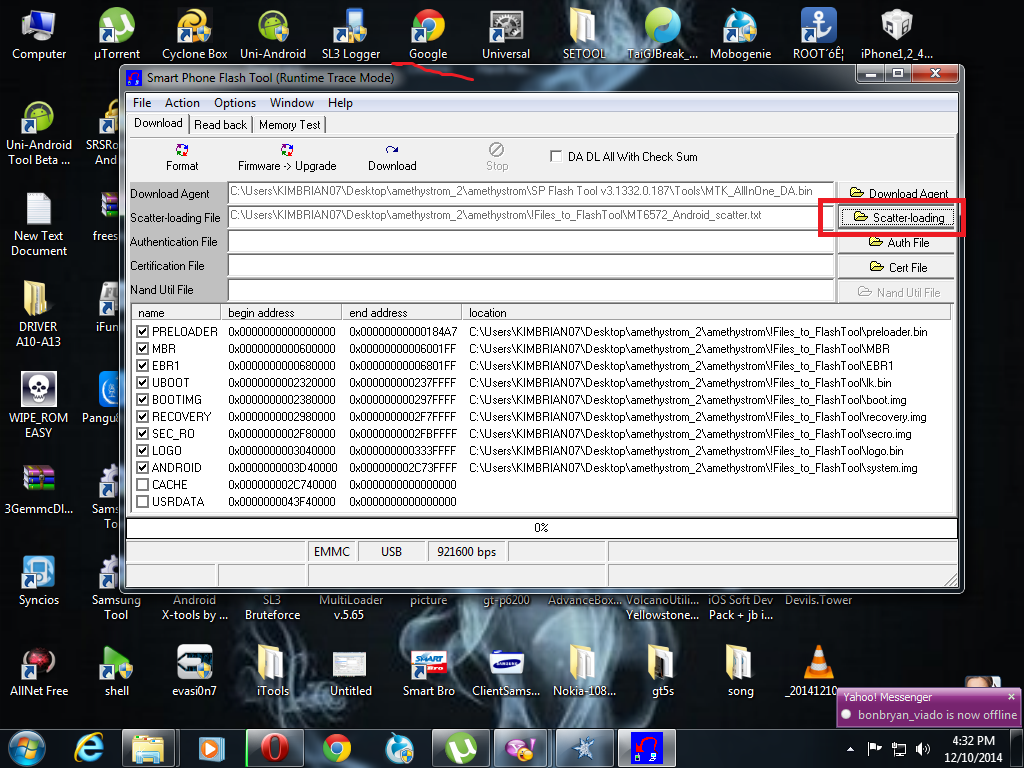Image resolution: width=1024 pixels, height=768 pixels.
Task: Open the Options menu
Action: coord(235,103)
